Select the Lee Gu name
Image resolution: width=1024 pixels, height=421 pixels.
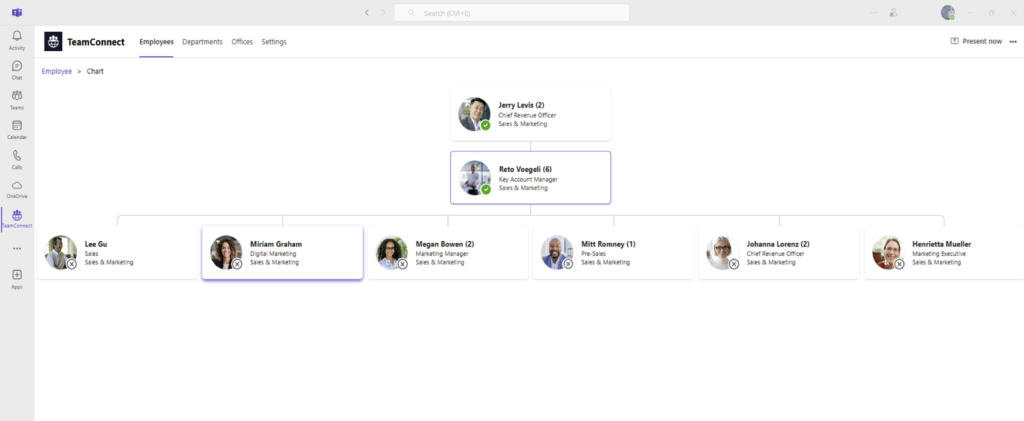(96, 244)
